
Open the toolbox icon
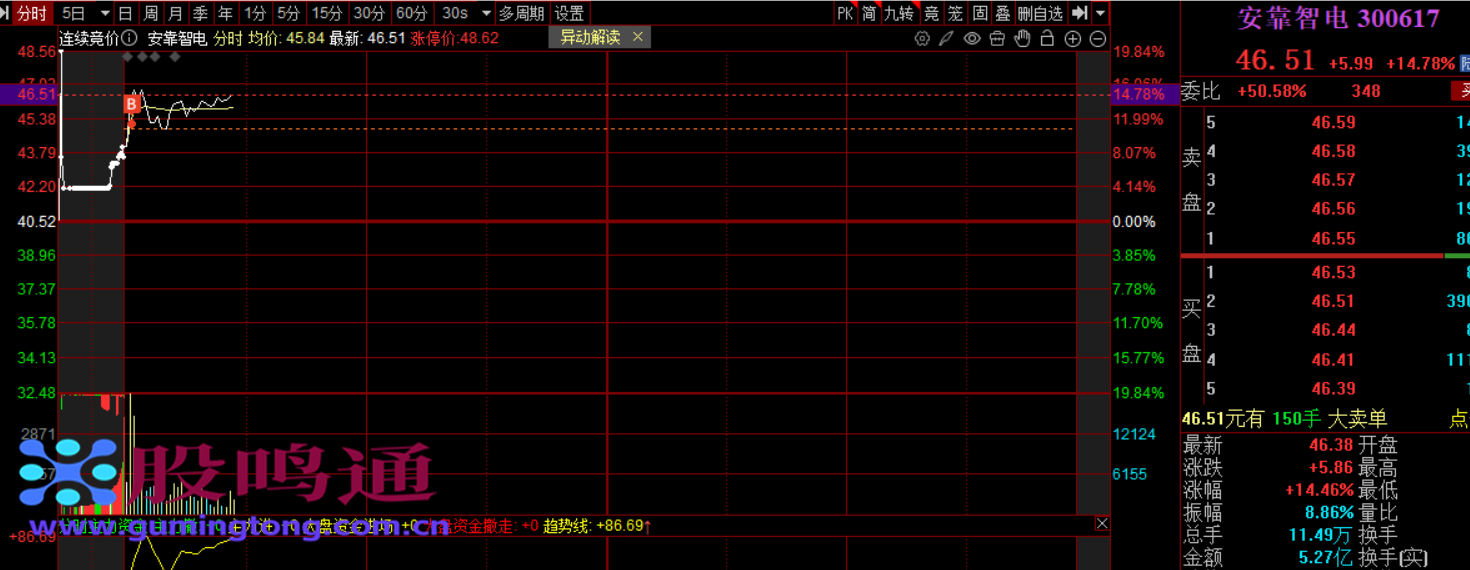[x=997, y=39]
